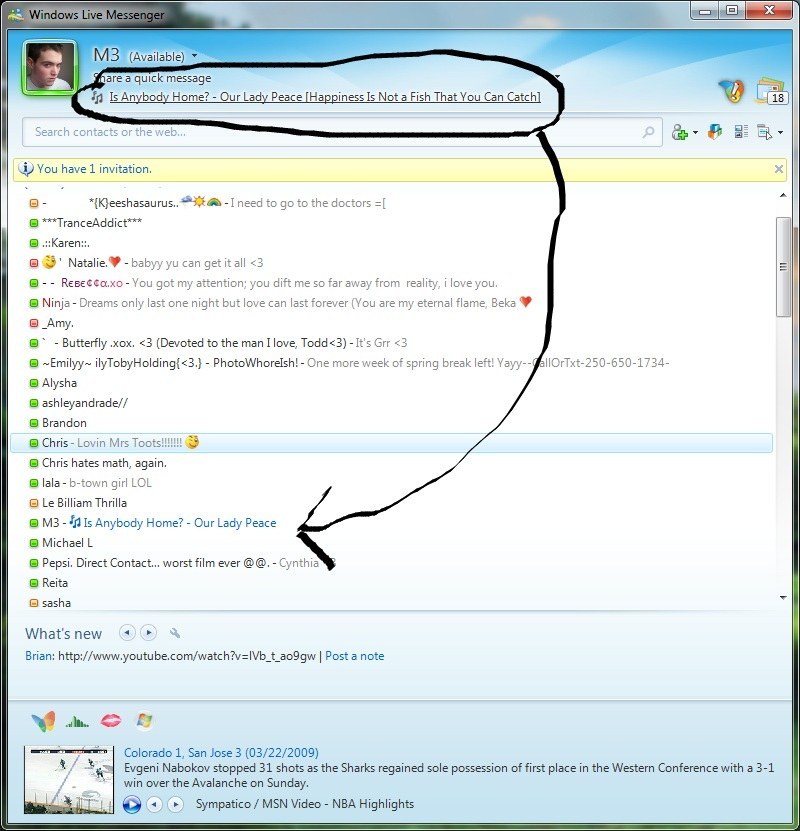This screenshot has width=800, height=831.
Task: Click the status icon next to Reita
Action: coord(34,583)
